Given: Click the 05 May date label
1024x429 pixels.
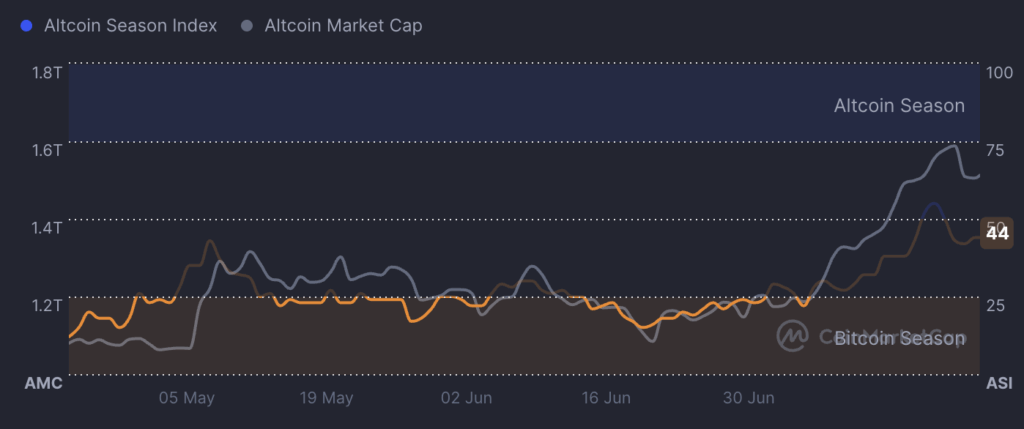Looking at the screenshot, I should coord(187,398).
